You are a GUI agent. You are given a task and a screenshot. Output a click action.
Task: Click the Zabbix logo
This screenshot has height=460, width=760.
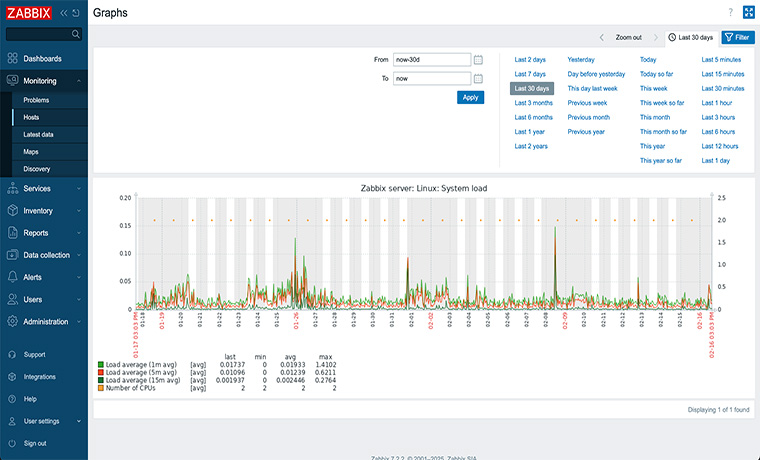tap(29, 13)
